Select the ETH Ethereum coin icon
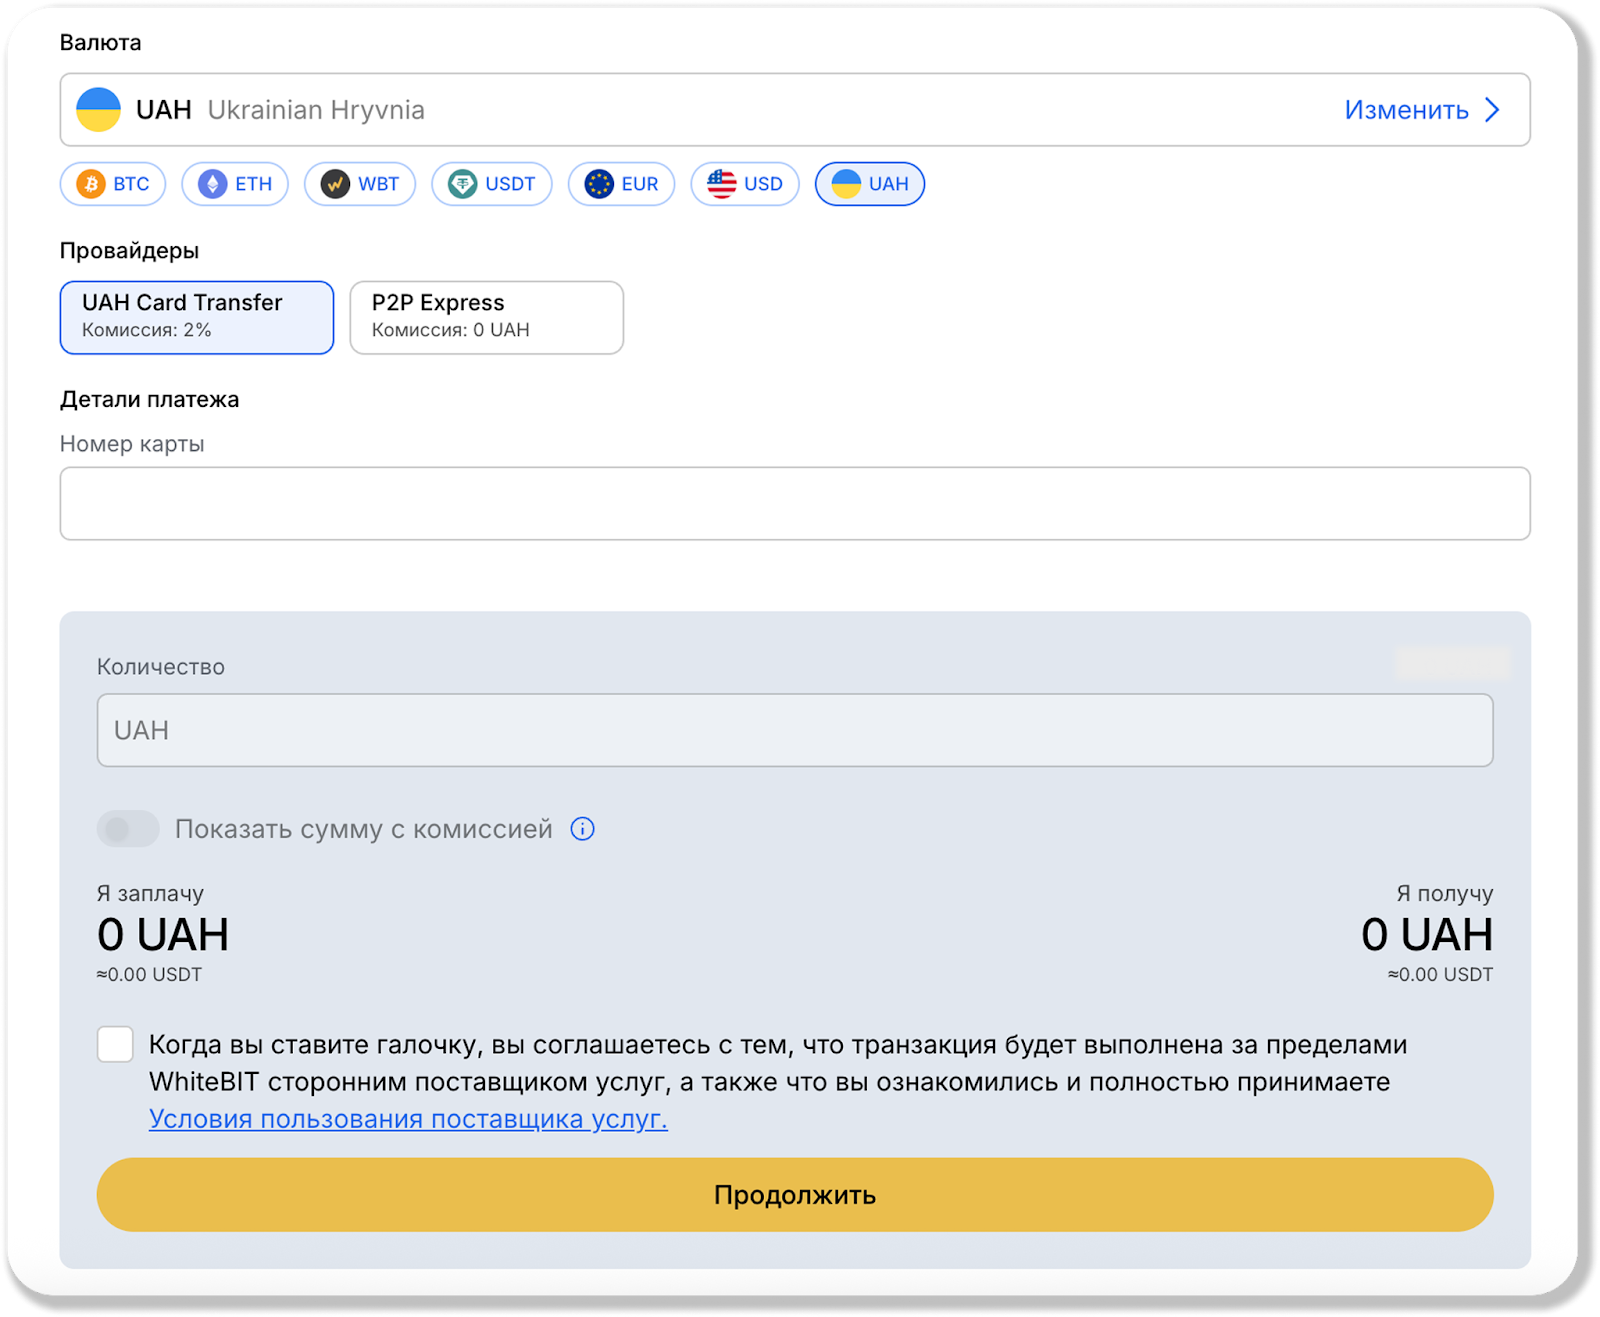Viewport: 1600px width, 1317px height. pos(212,184)
